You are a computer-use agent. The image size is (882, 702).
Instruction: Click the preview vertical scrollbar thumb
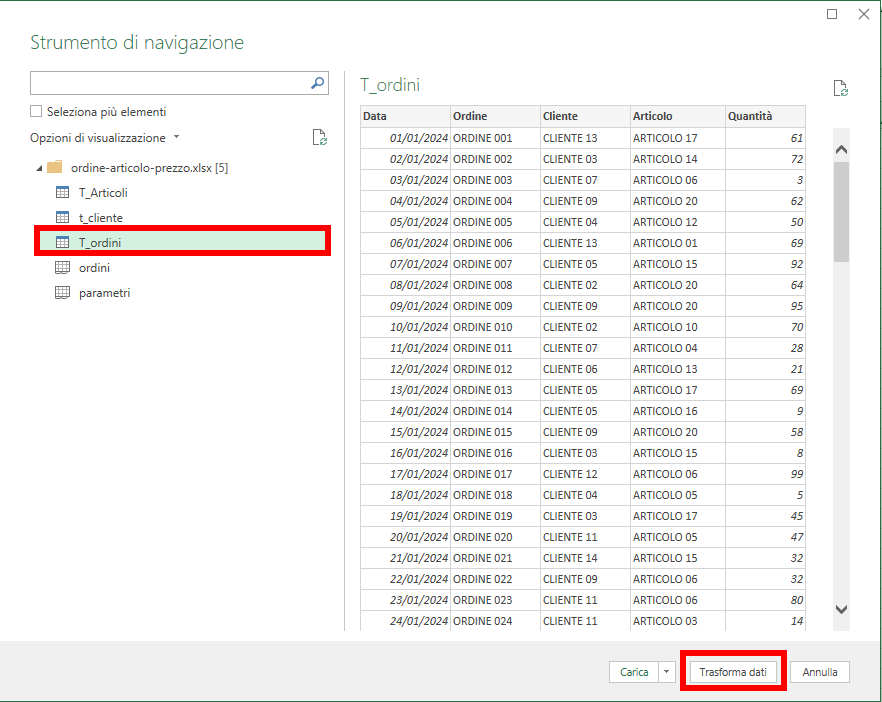pos(842,212)
